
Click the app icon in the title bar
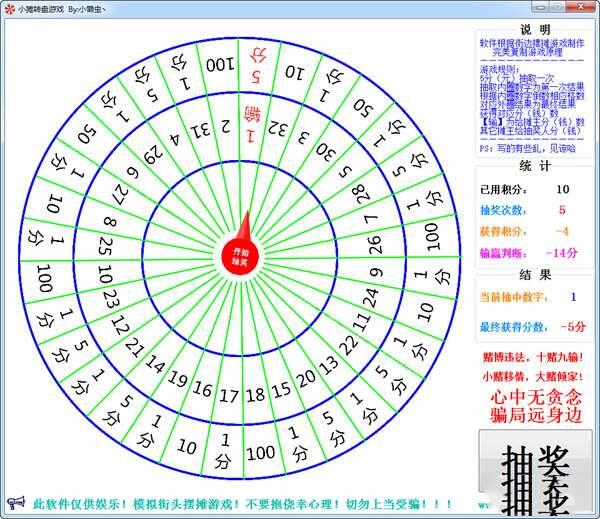click(9, 7)
